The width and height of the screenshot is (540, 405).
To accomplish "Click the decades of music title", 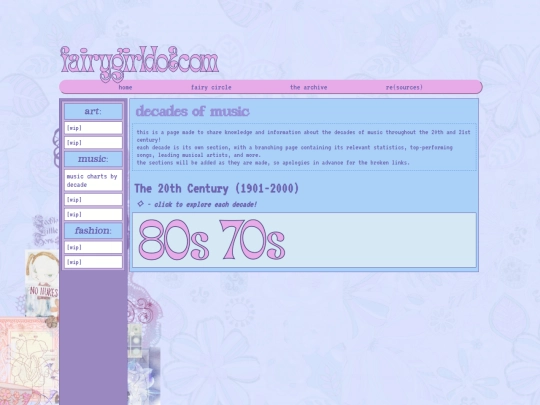I will [192, 112].
